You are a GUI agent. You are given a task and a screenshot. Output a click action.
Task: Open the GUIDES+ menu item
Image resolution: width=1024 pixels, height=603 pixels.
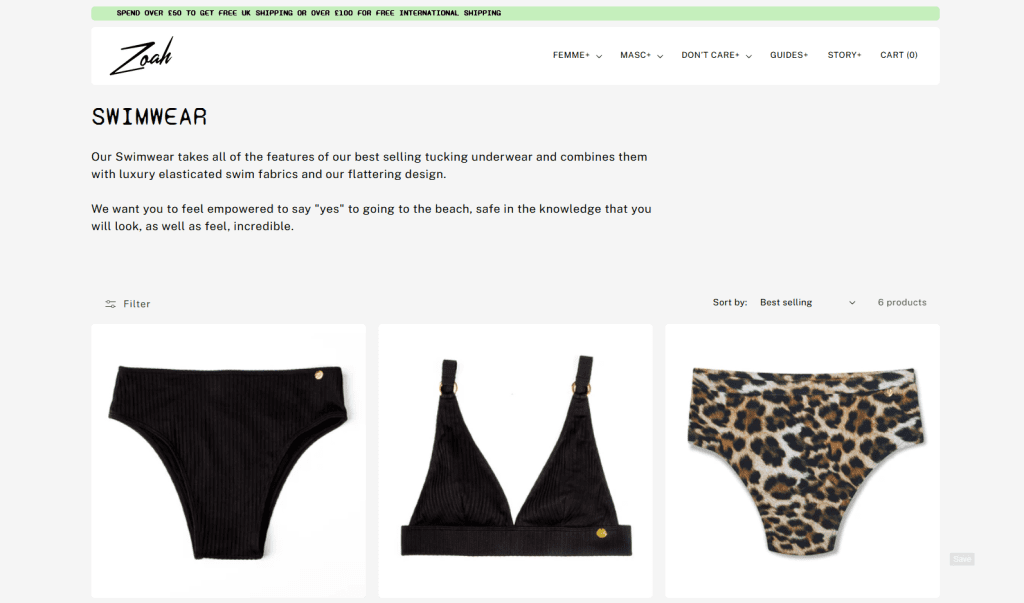pos(789,55)
